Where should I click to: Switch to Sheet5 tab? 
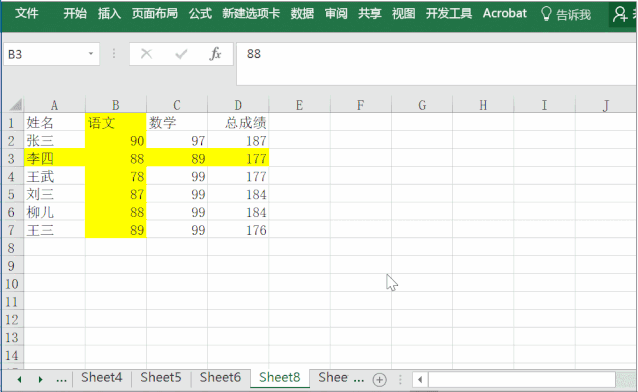coord(160,378)
